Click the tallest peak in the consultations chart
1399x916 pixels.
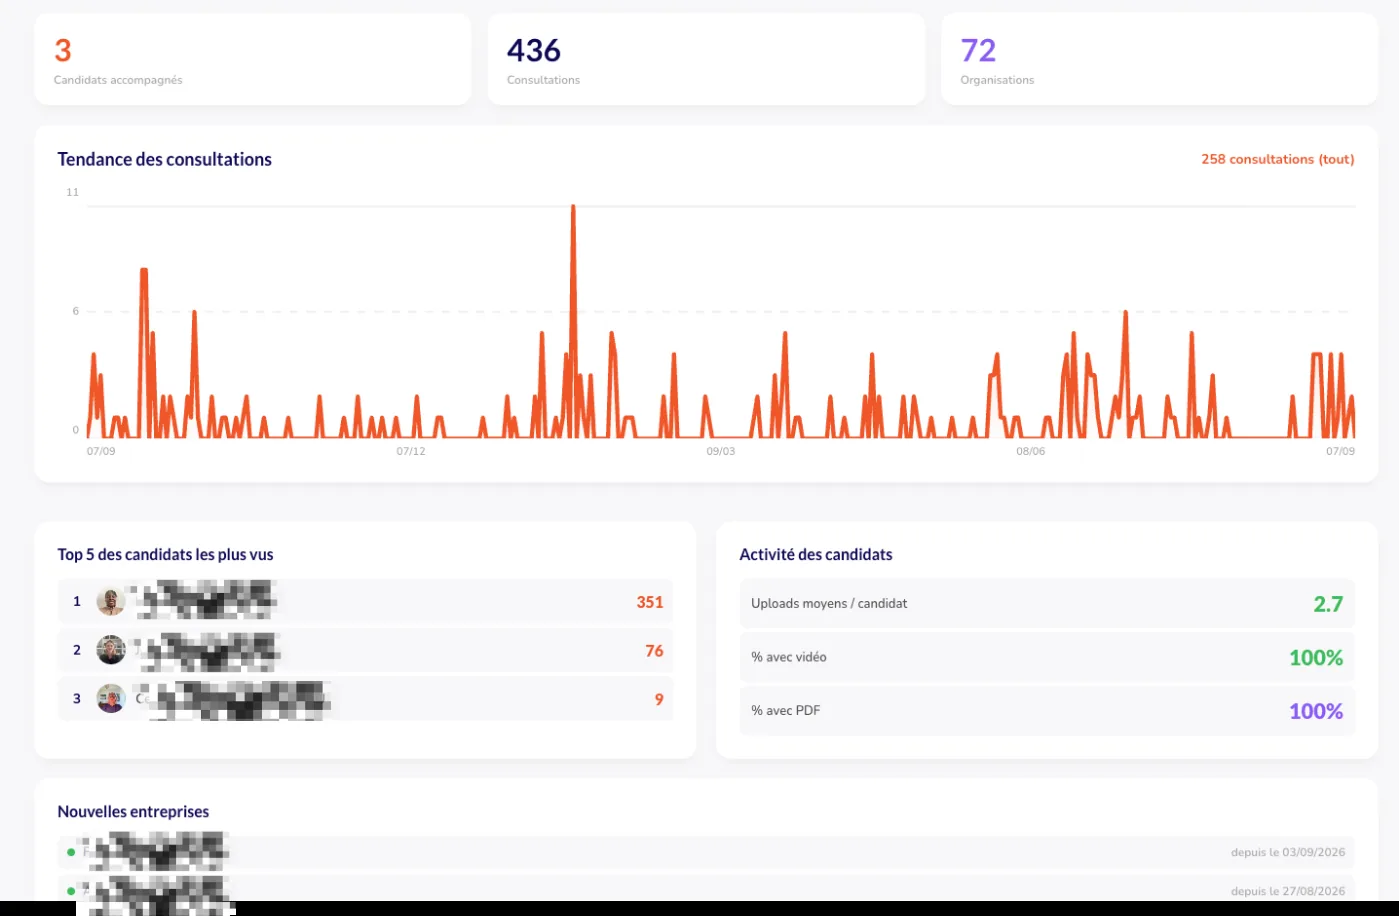[573, 208]
